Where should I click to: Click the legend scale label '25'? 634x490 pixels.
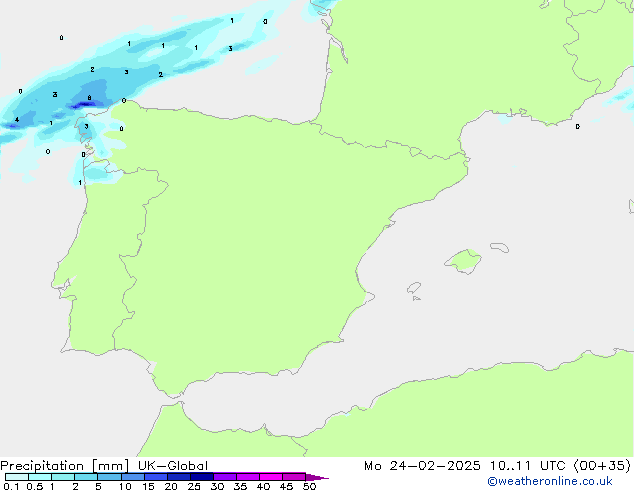point(194,486)
